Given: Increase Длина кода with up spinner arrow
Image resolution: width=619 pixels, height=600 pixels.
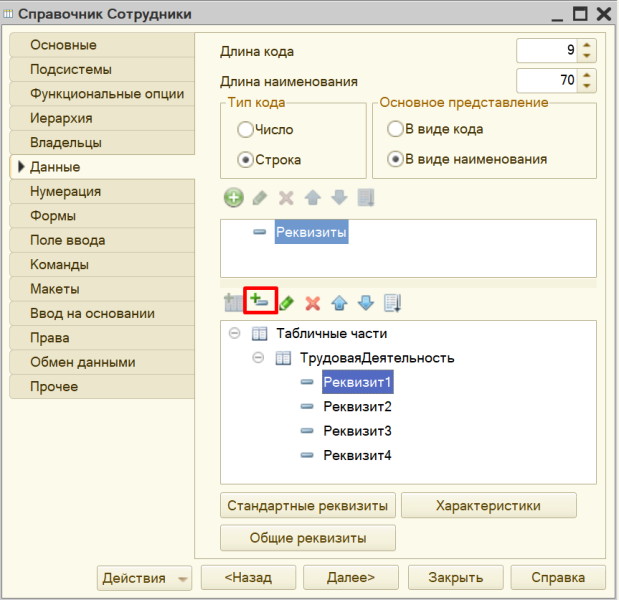Looking at the screenshot, I should [x=587, y=44].
